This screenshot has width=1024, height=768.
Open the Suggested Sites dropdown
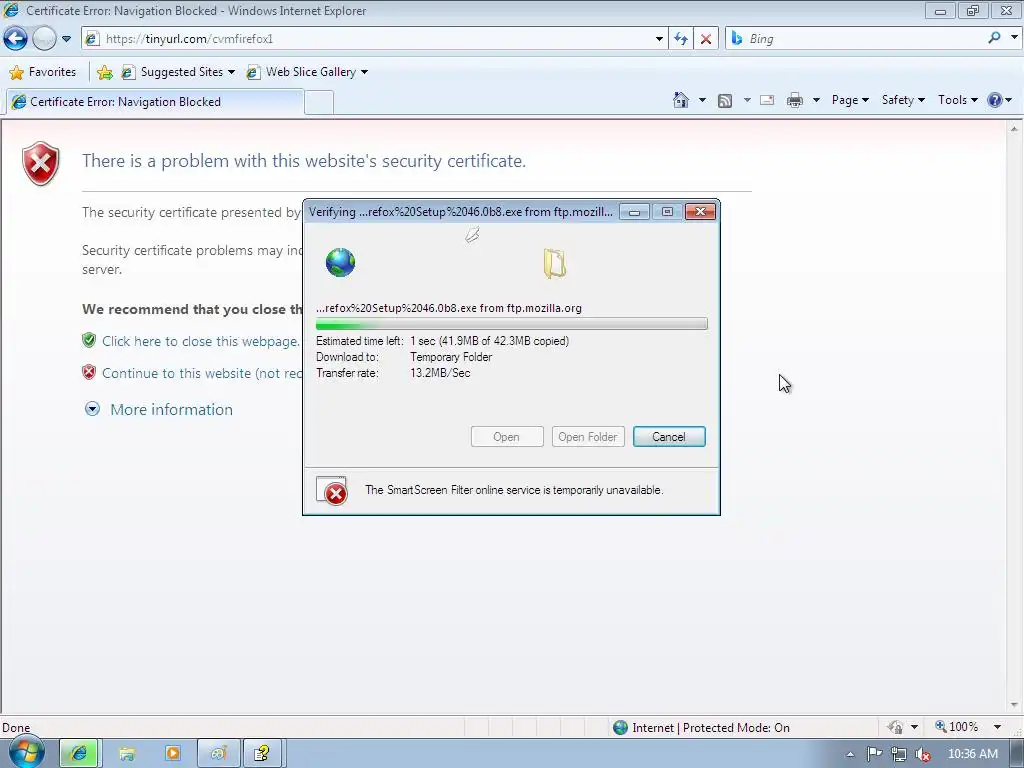coord(178,72)
